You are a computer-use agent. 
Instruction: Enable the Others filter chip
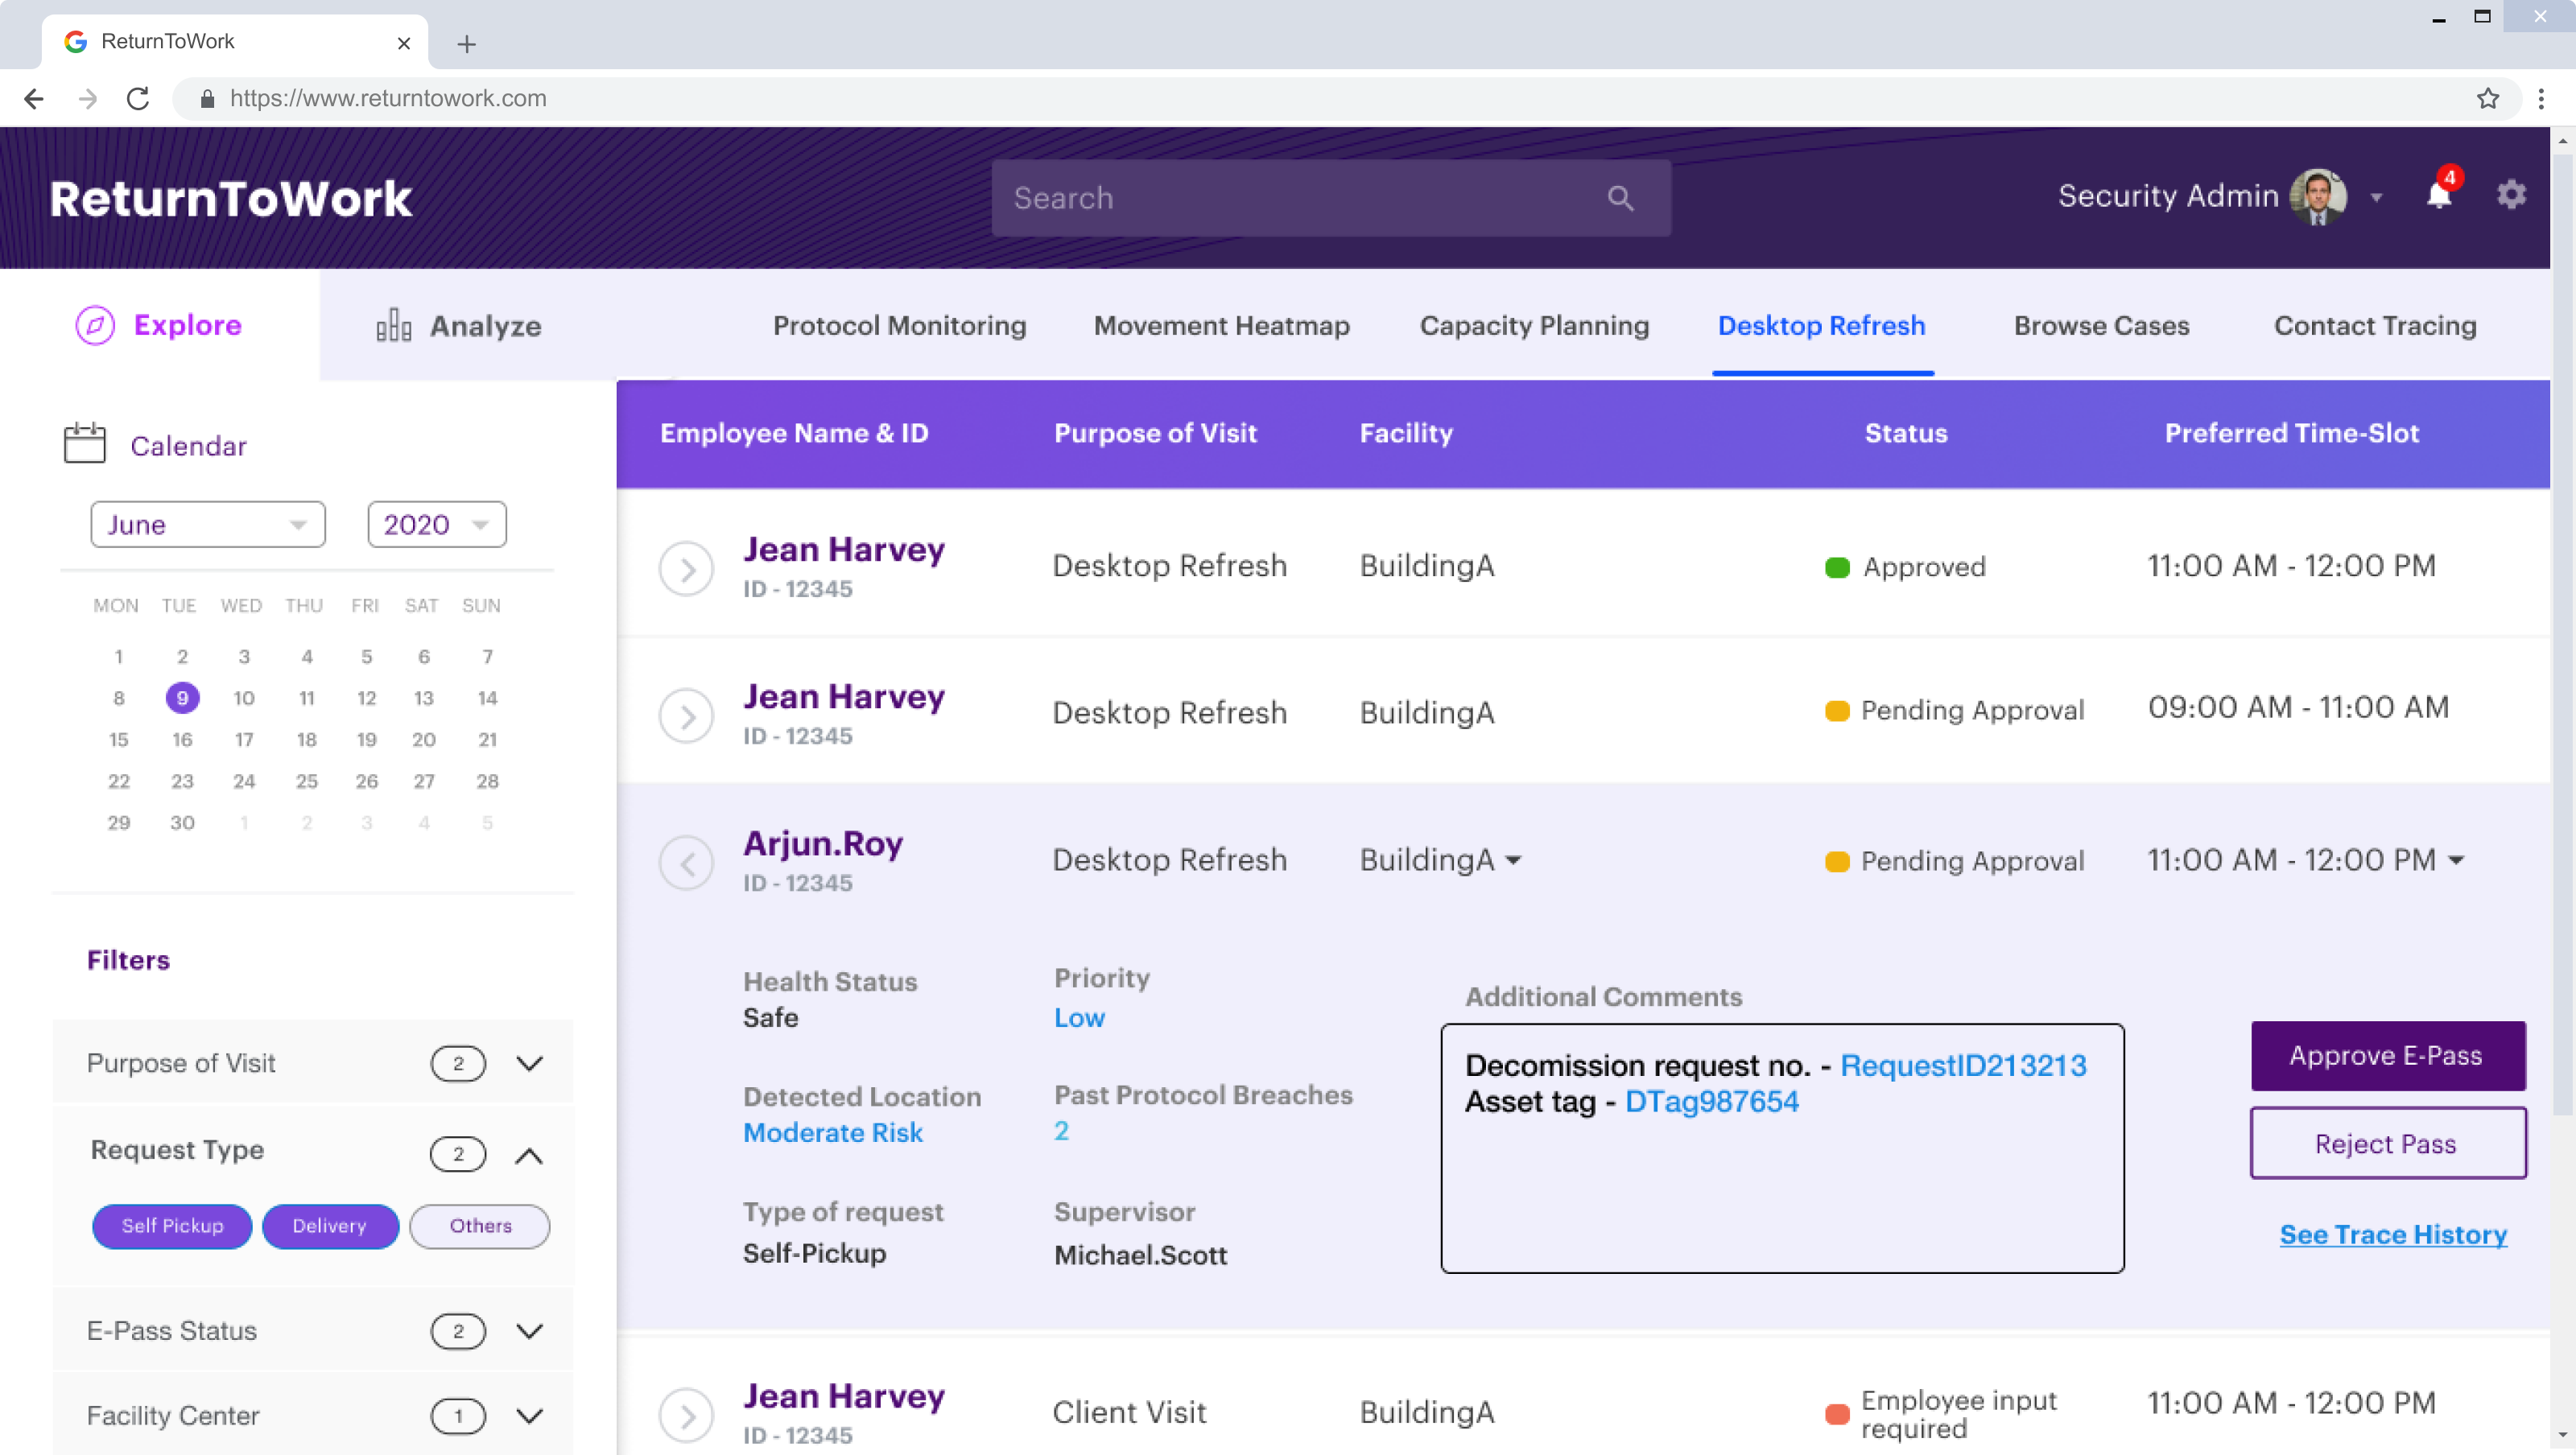tap(480, 1226)
